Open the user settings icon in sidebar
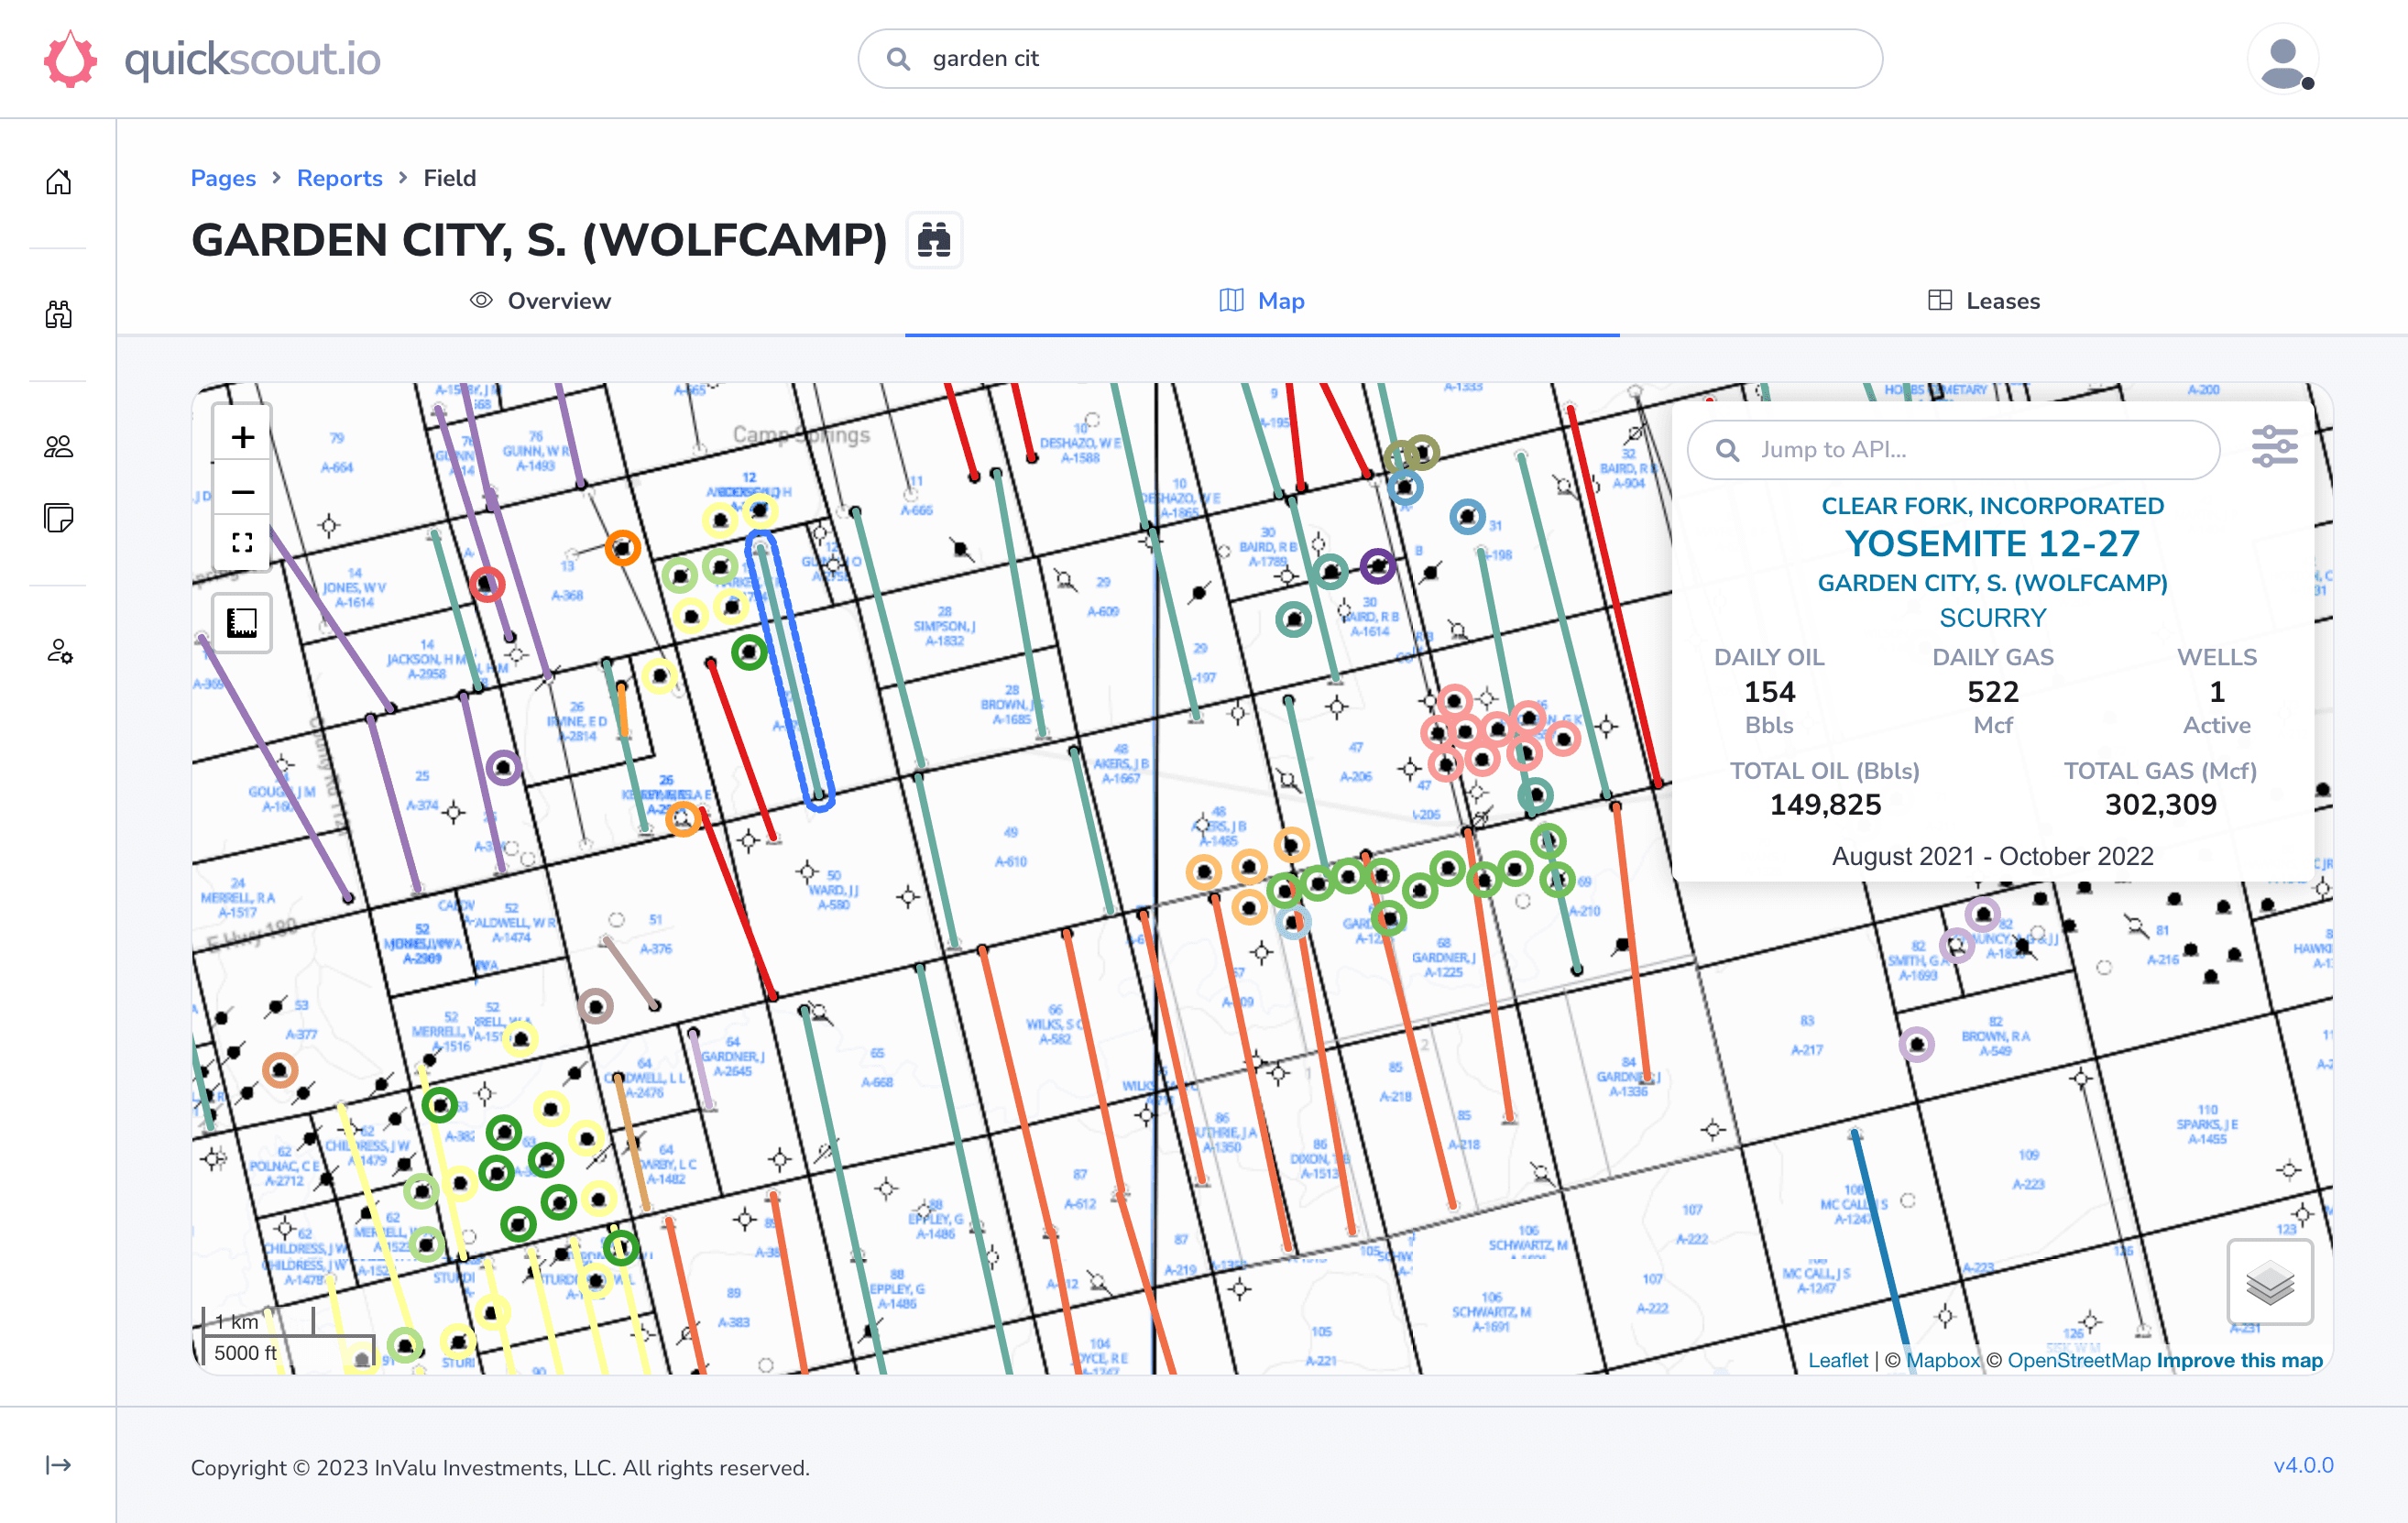 point(59,652)
